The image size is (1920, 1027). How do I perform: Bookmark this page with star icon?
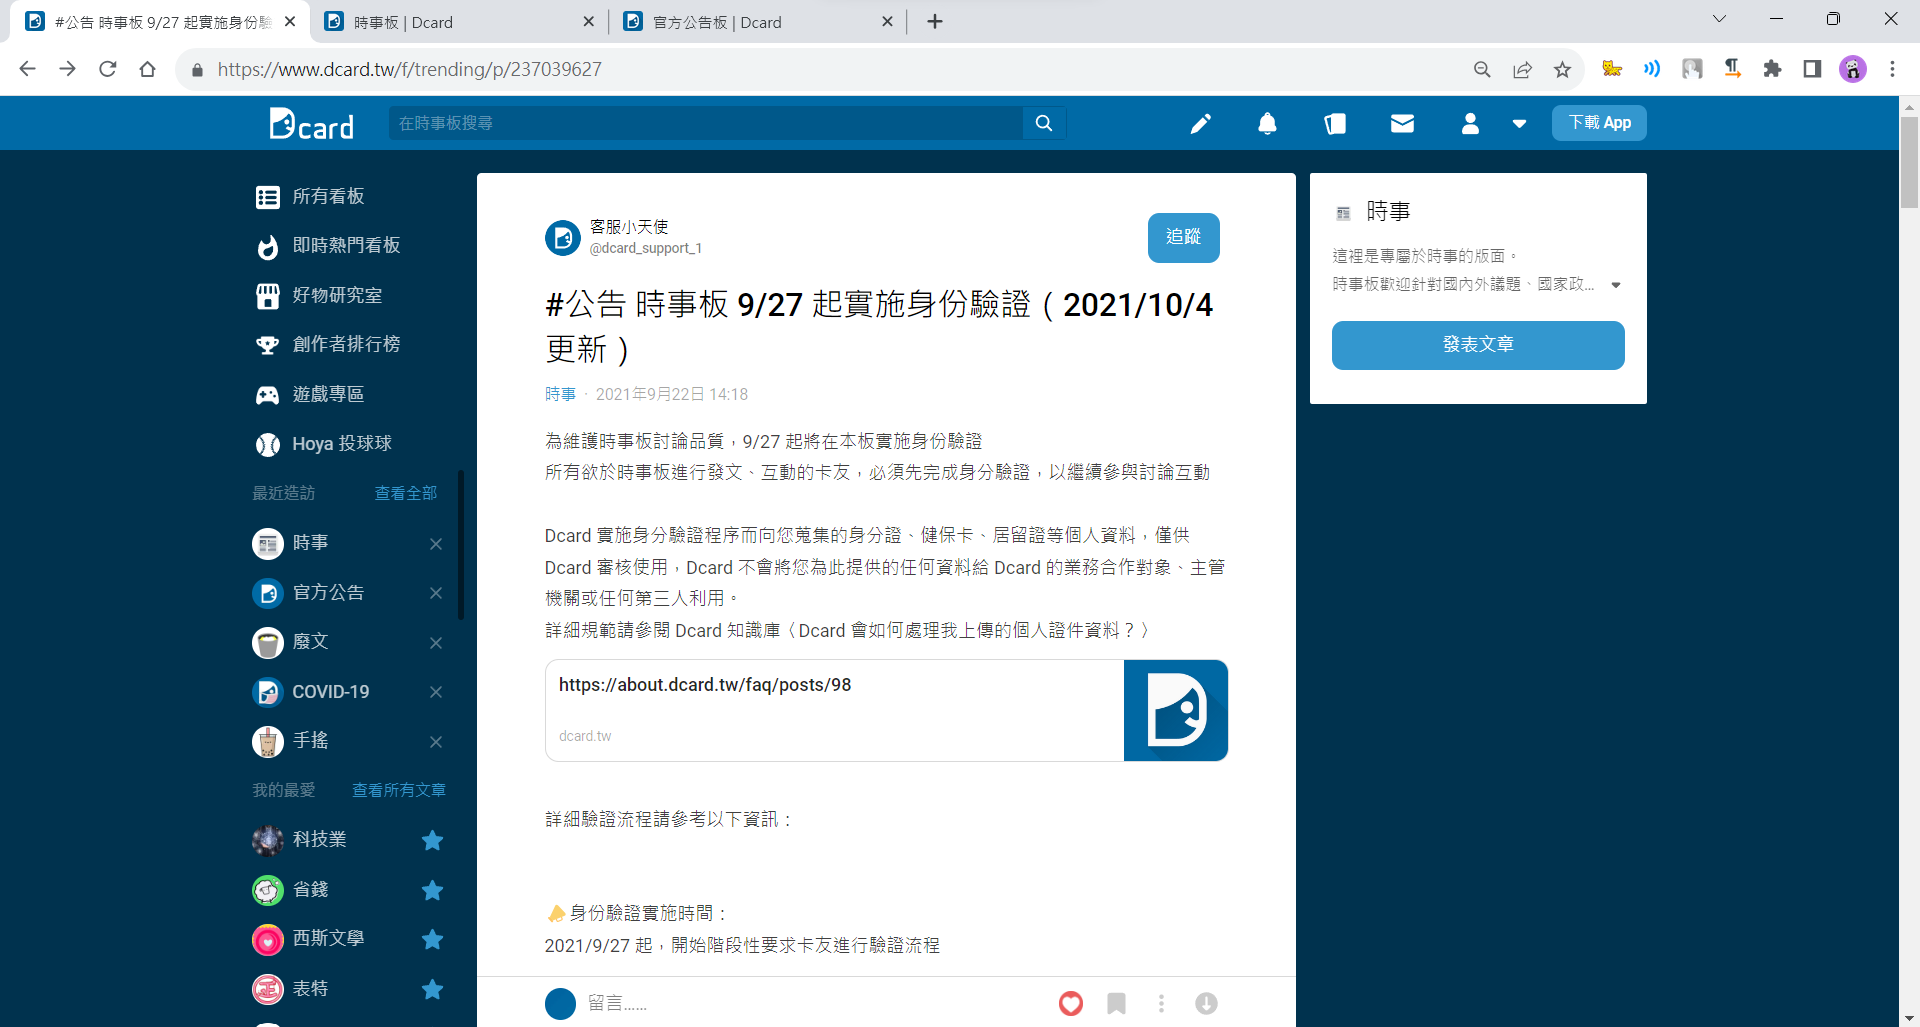click(x=1562, y=69)
